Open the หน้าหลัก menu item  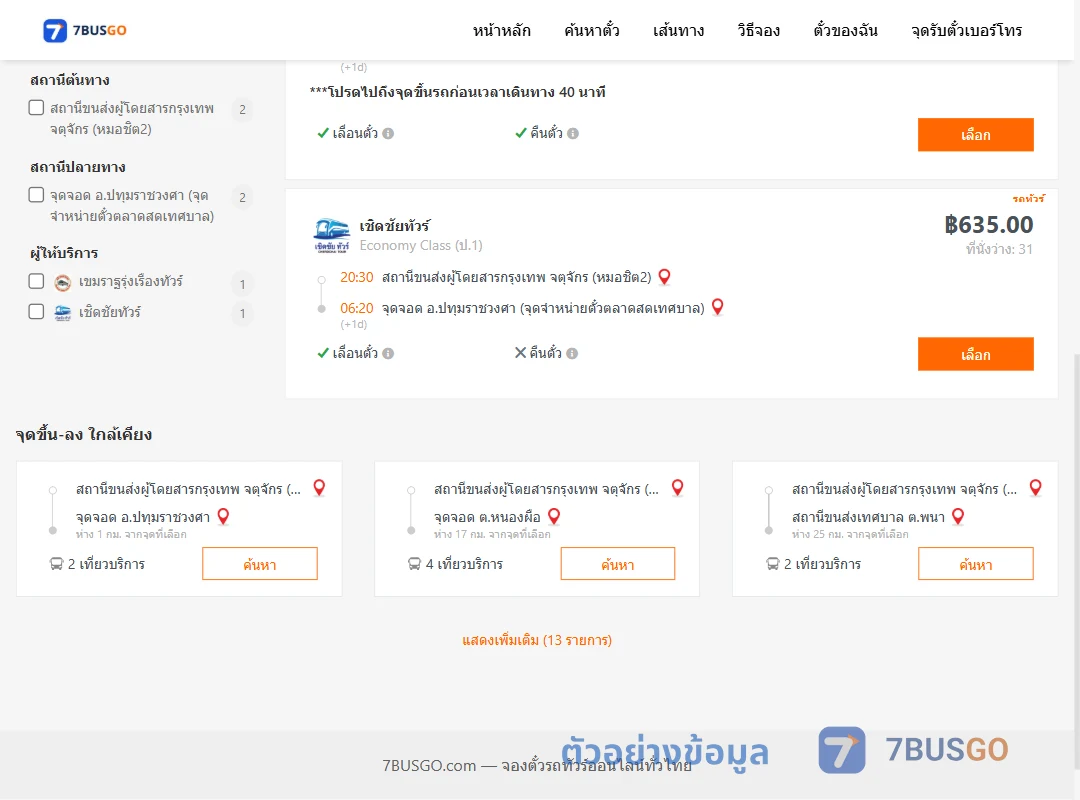click(x=501, y=30)
